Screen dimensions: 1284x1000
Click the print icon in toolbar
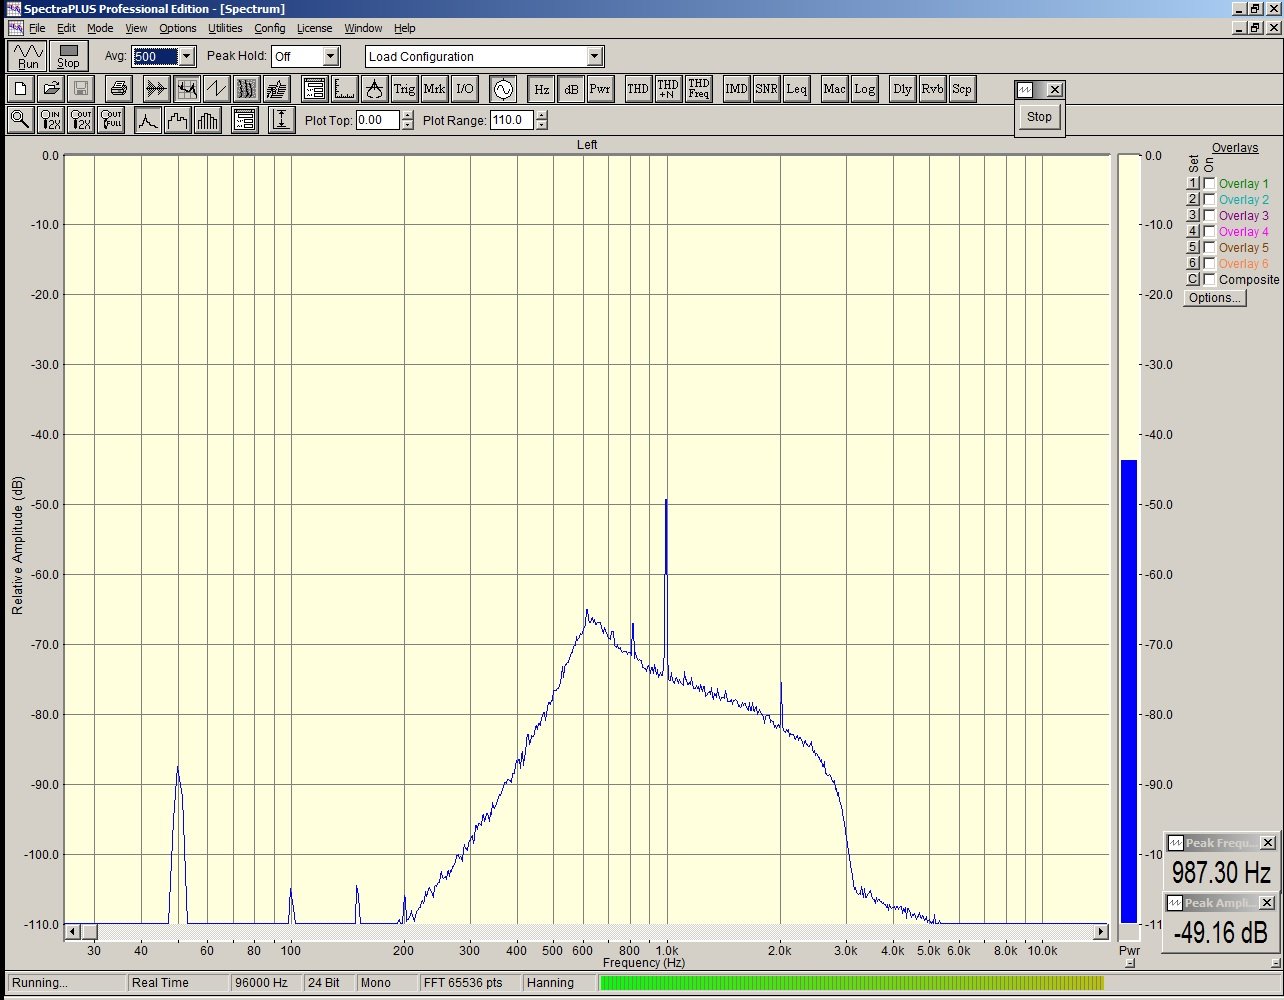[x=118, y=89]
